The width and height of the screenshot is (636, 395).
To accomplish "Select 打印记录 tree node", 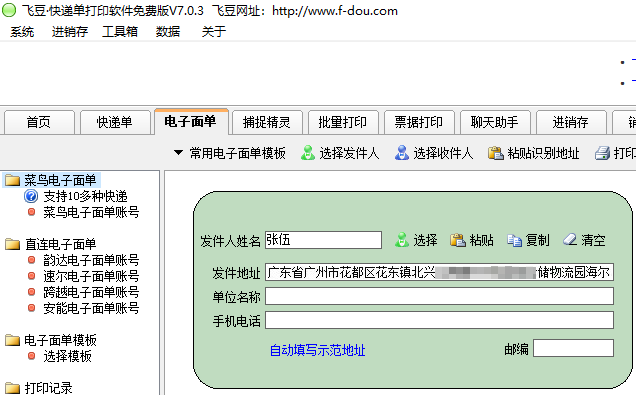I will 48,388.
